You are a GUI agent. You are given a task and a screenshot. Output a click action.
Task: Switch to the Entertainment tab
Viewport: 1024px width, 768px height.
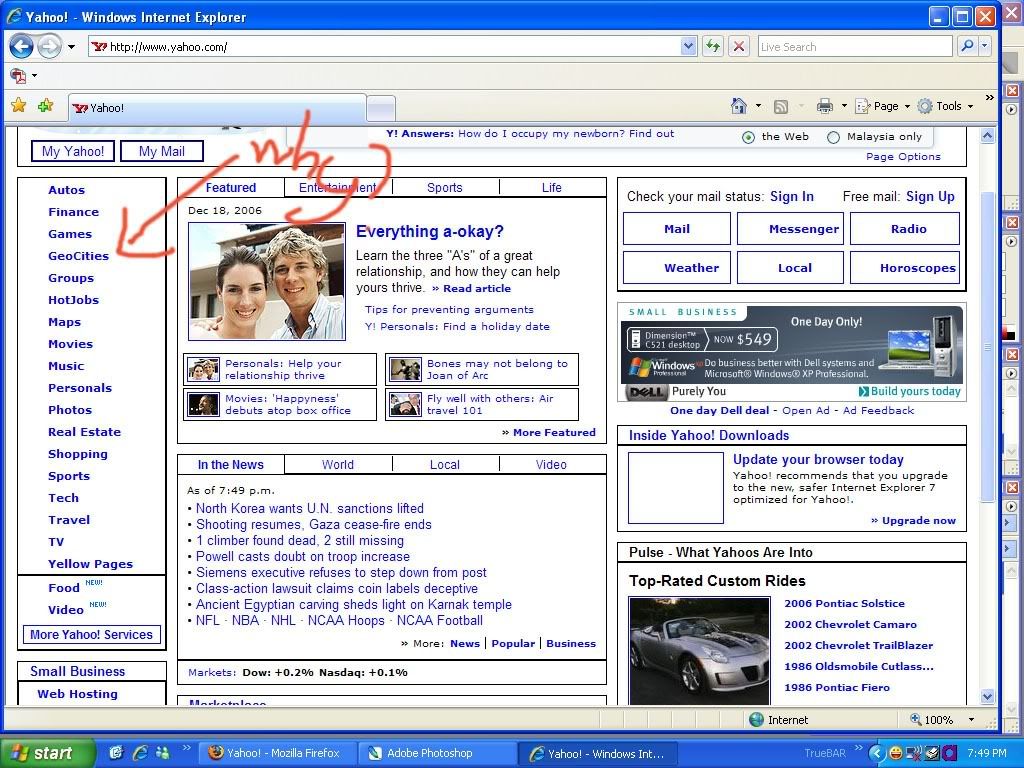point(338,188)
